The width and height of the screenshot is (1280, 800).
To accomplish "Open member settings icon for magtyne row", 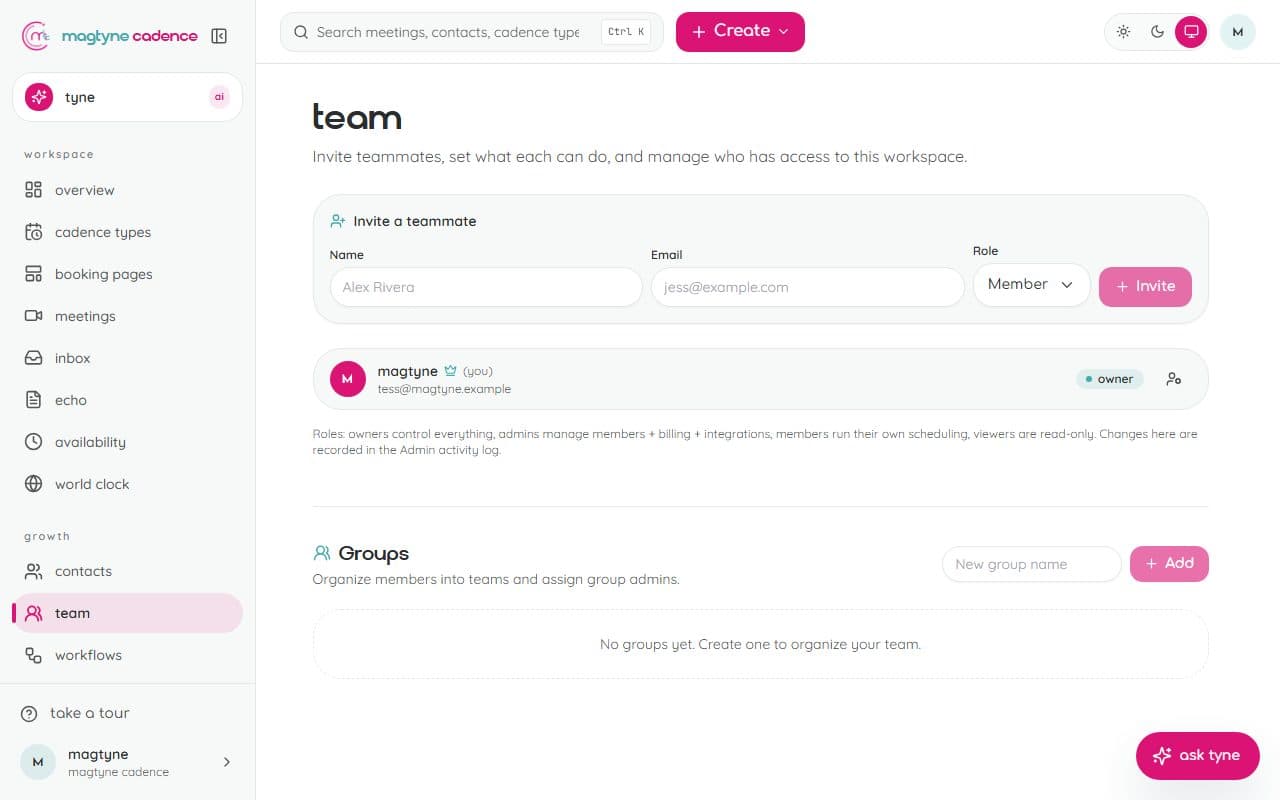I will pos(1174,379).
